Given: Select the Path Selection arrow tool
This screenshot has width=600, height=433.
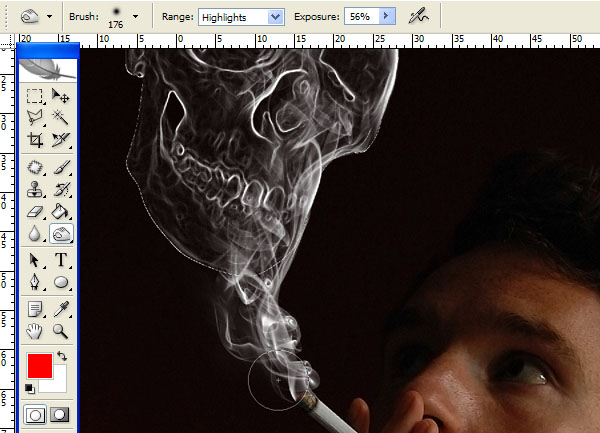Looking at the screenshot, I should (35, 260).
